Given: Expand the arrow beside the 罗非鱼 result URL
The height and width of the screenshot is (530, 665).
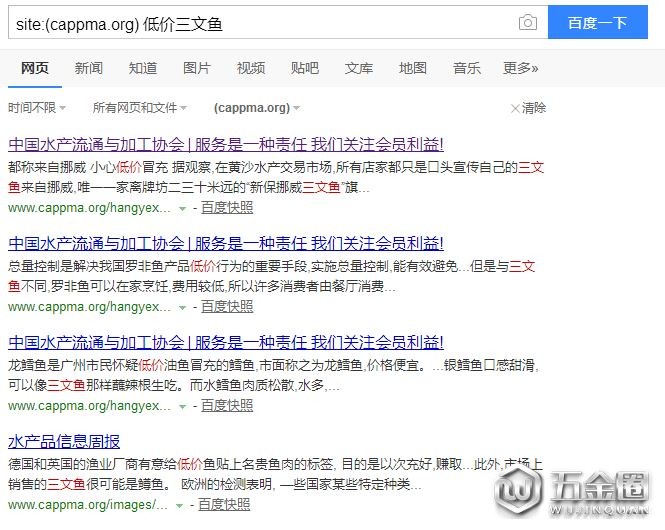Looking at the screenshot, I should pos(182,307).
